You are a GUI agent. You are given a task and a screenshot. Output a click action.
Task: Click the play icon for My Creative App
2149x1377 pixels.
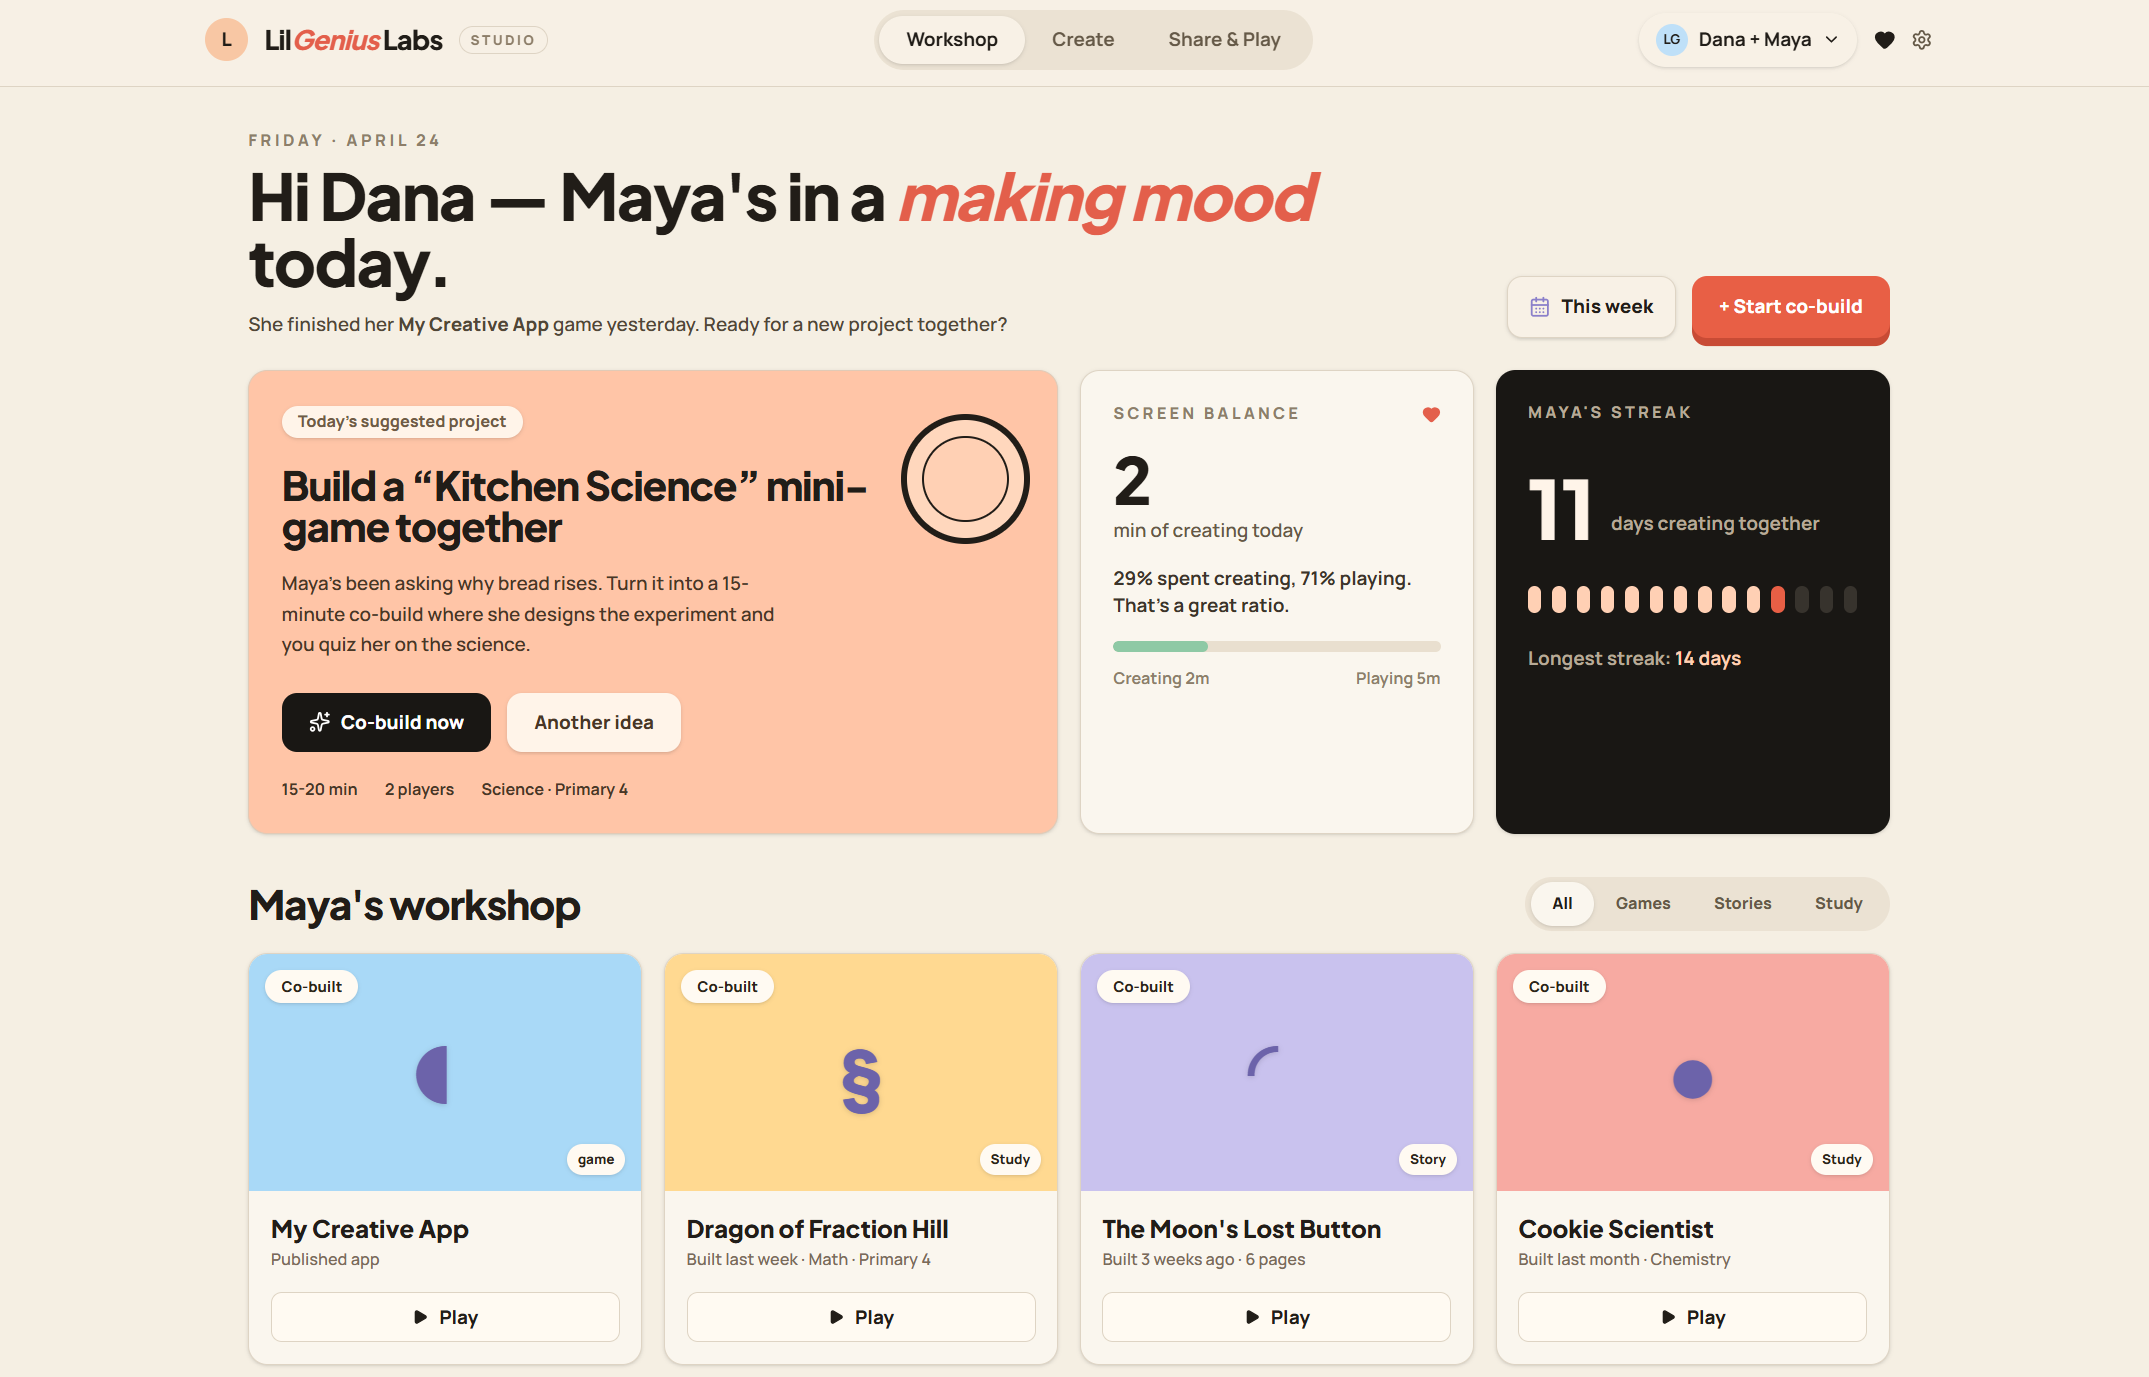[x=420, y=1316]
